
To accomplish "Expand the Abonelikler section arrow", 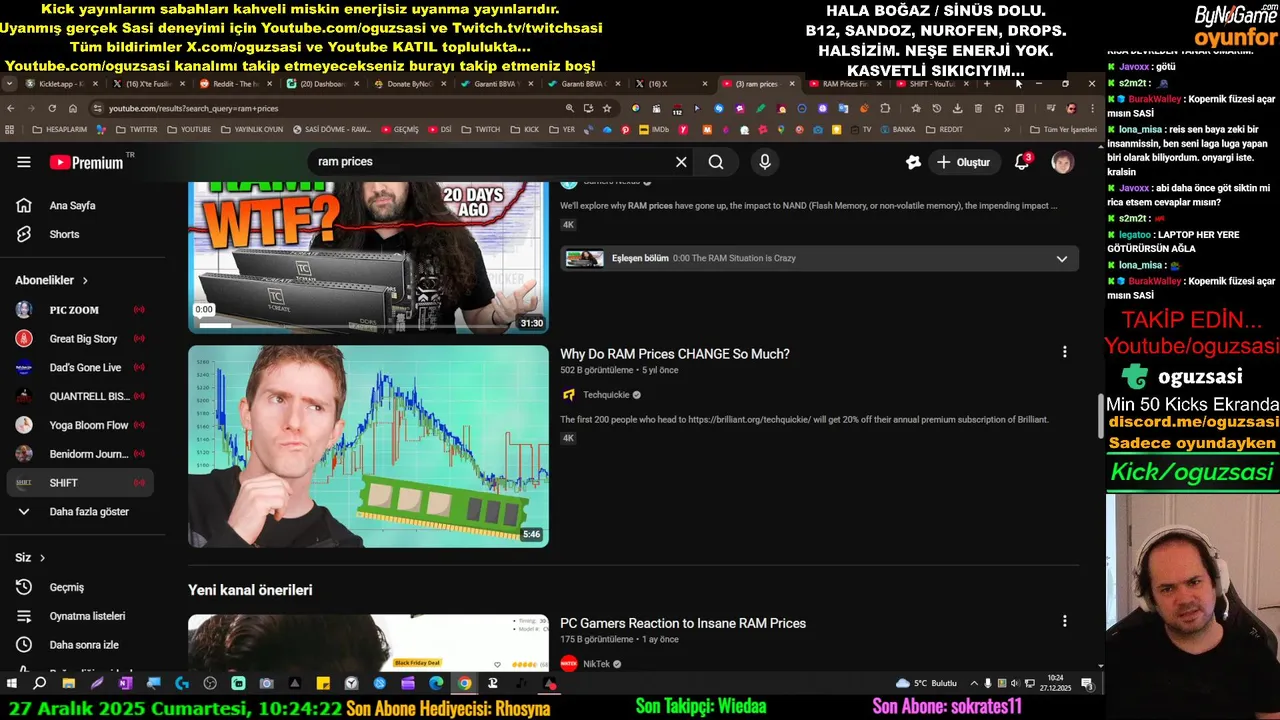I will [x=85, y=281].
